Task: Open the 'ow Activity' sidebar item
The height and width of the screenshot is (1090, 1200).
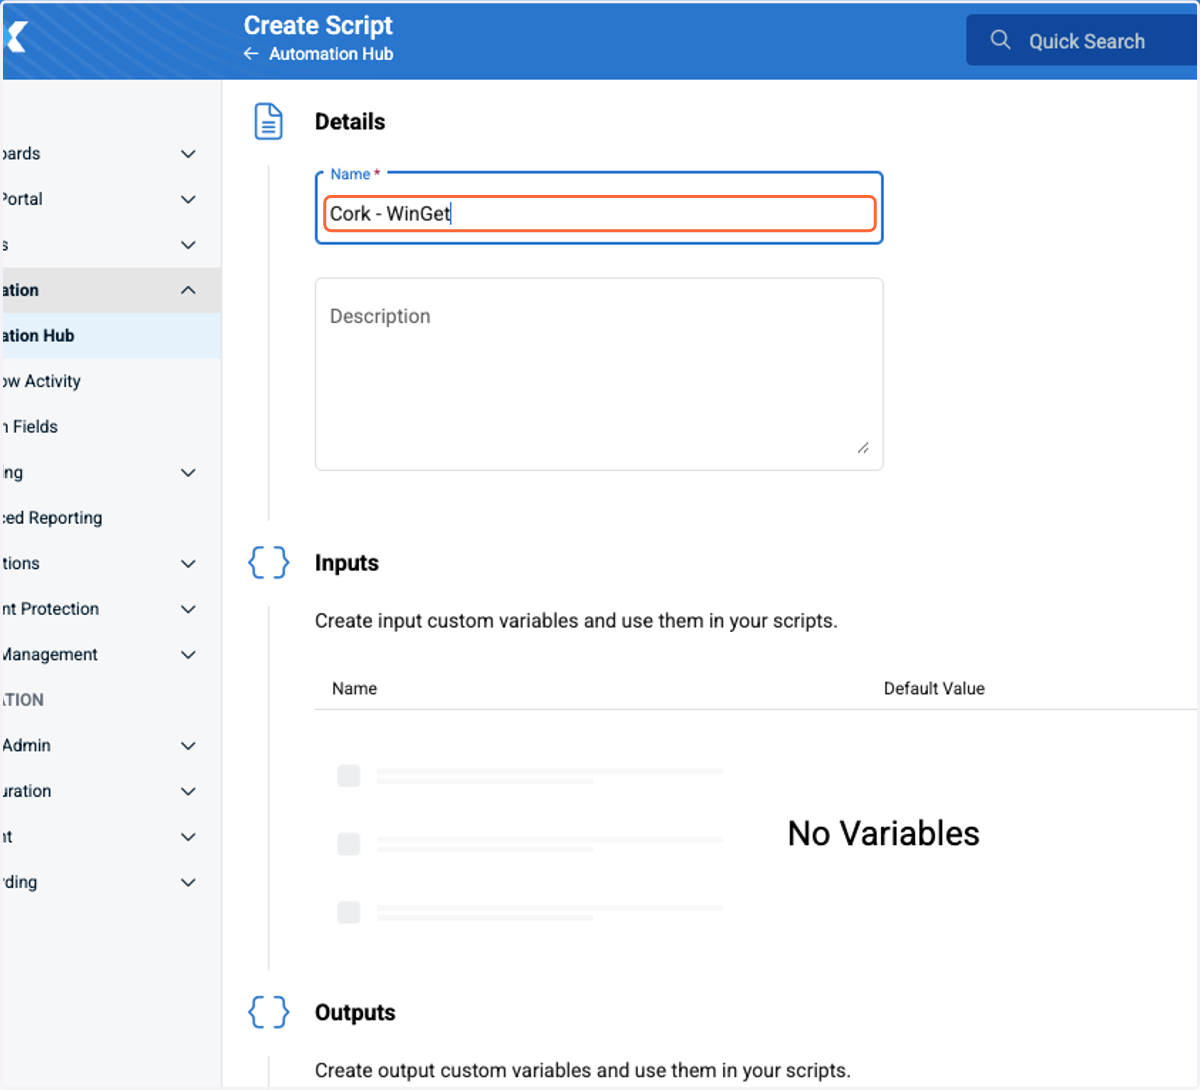Action: pos(111,381)
